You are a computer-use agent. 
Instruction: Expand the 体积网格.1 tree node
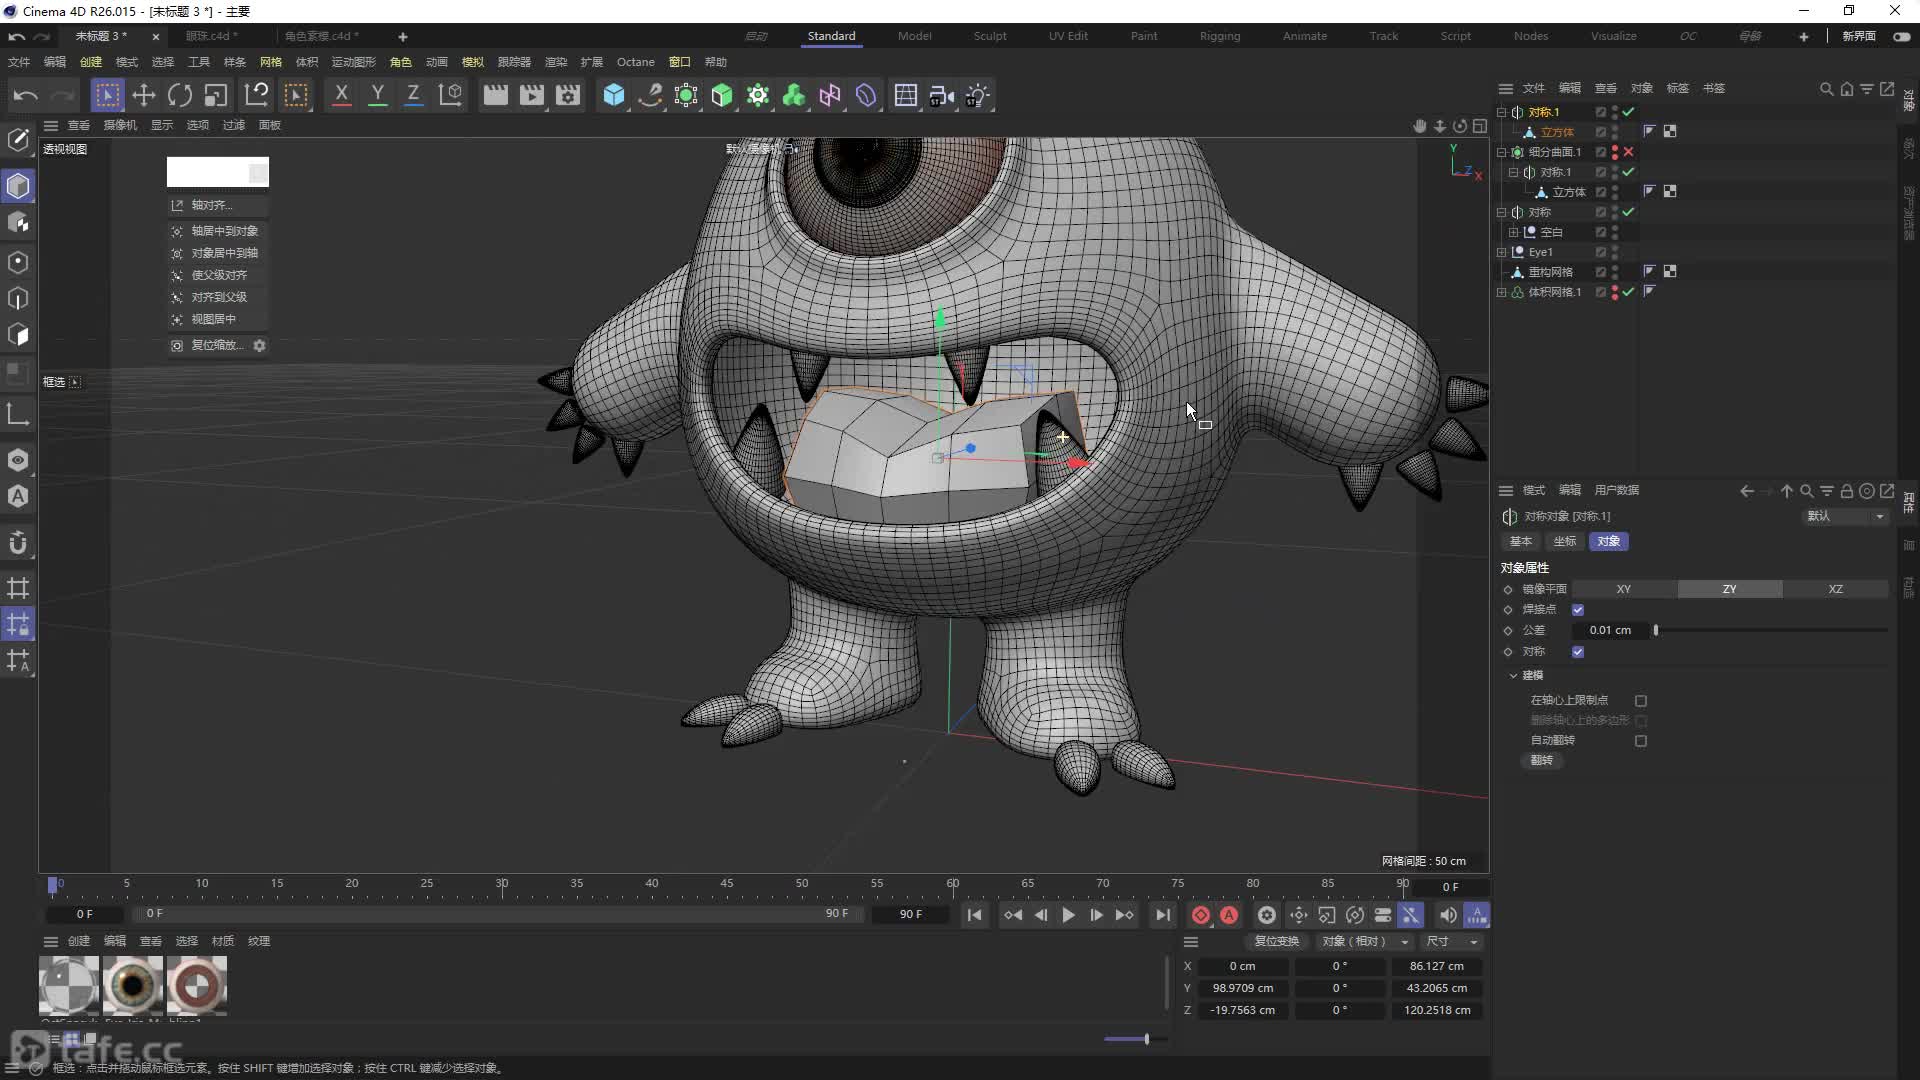(1501, 292)
